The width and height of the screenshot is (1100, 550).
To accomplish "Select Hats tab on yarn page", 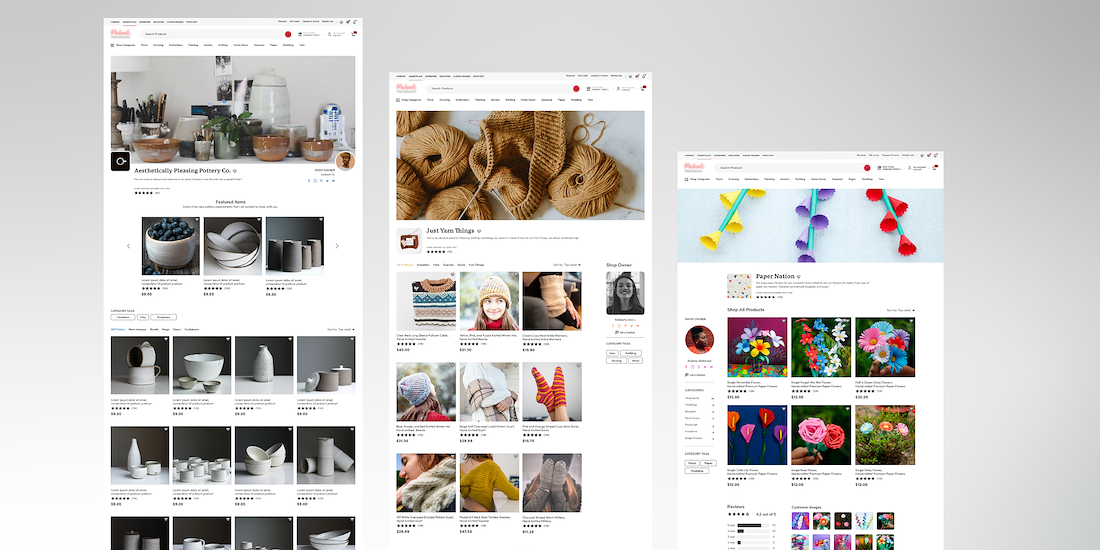I will 436,264.
